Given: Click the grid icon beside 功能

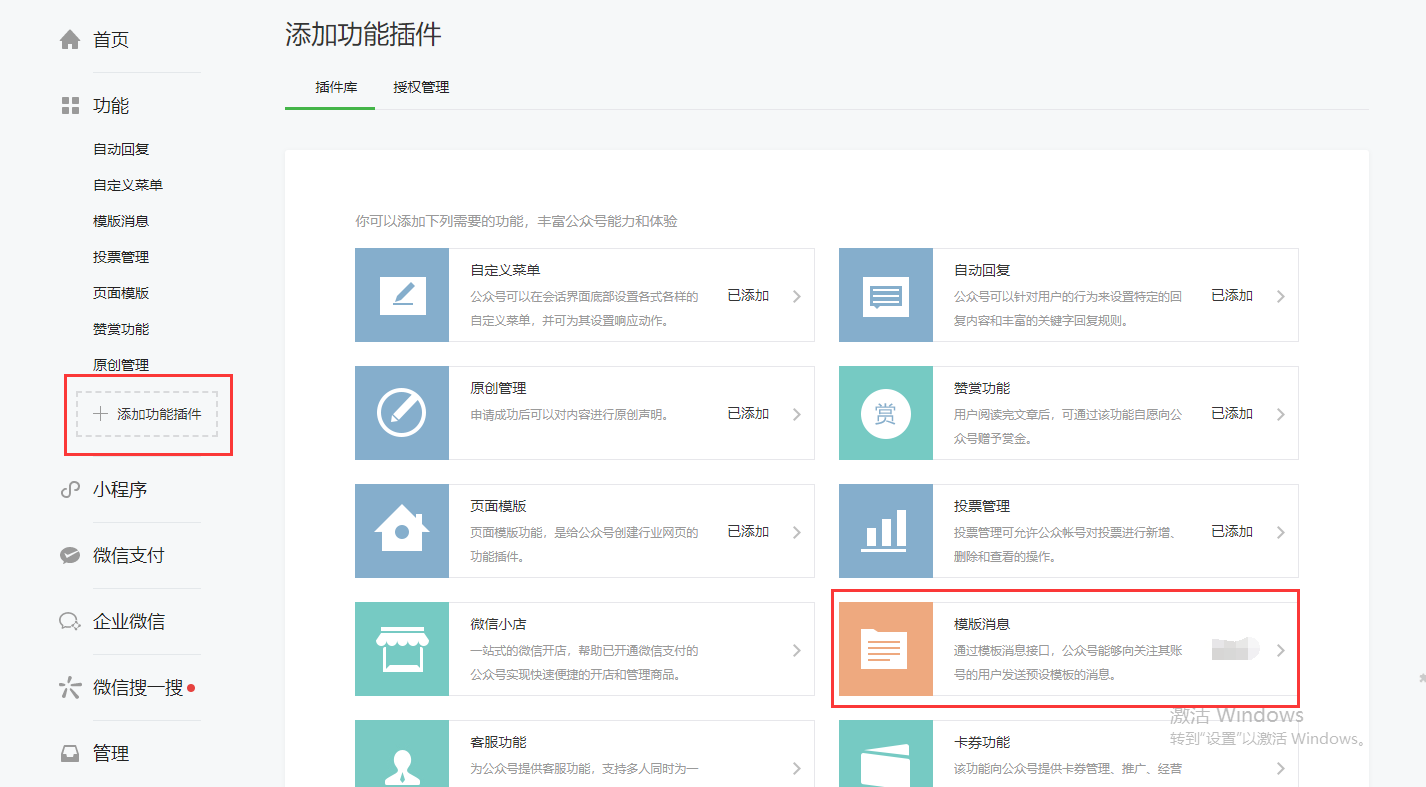Looking at the screenshot, I should (x=70, y=106).
